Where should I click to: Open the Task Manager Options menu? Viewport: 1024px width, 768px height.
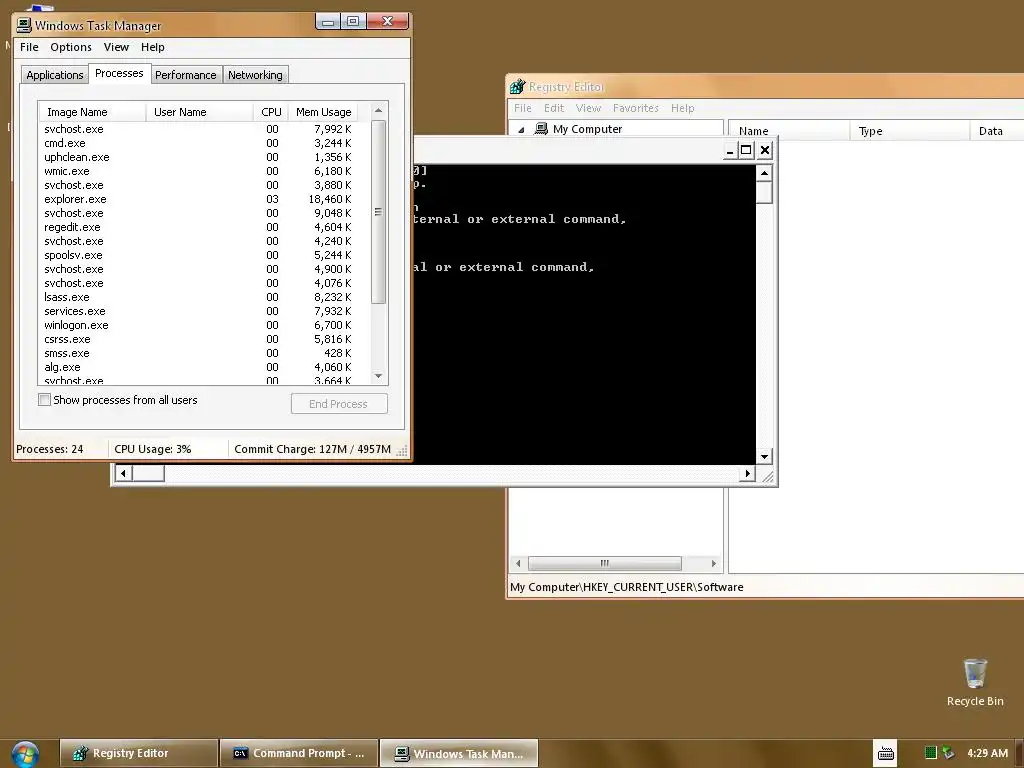pos(71,47)
